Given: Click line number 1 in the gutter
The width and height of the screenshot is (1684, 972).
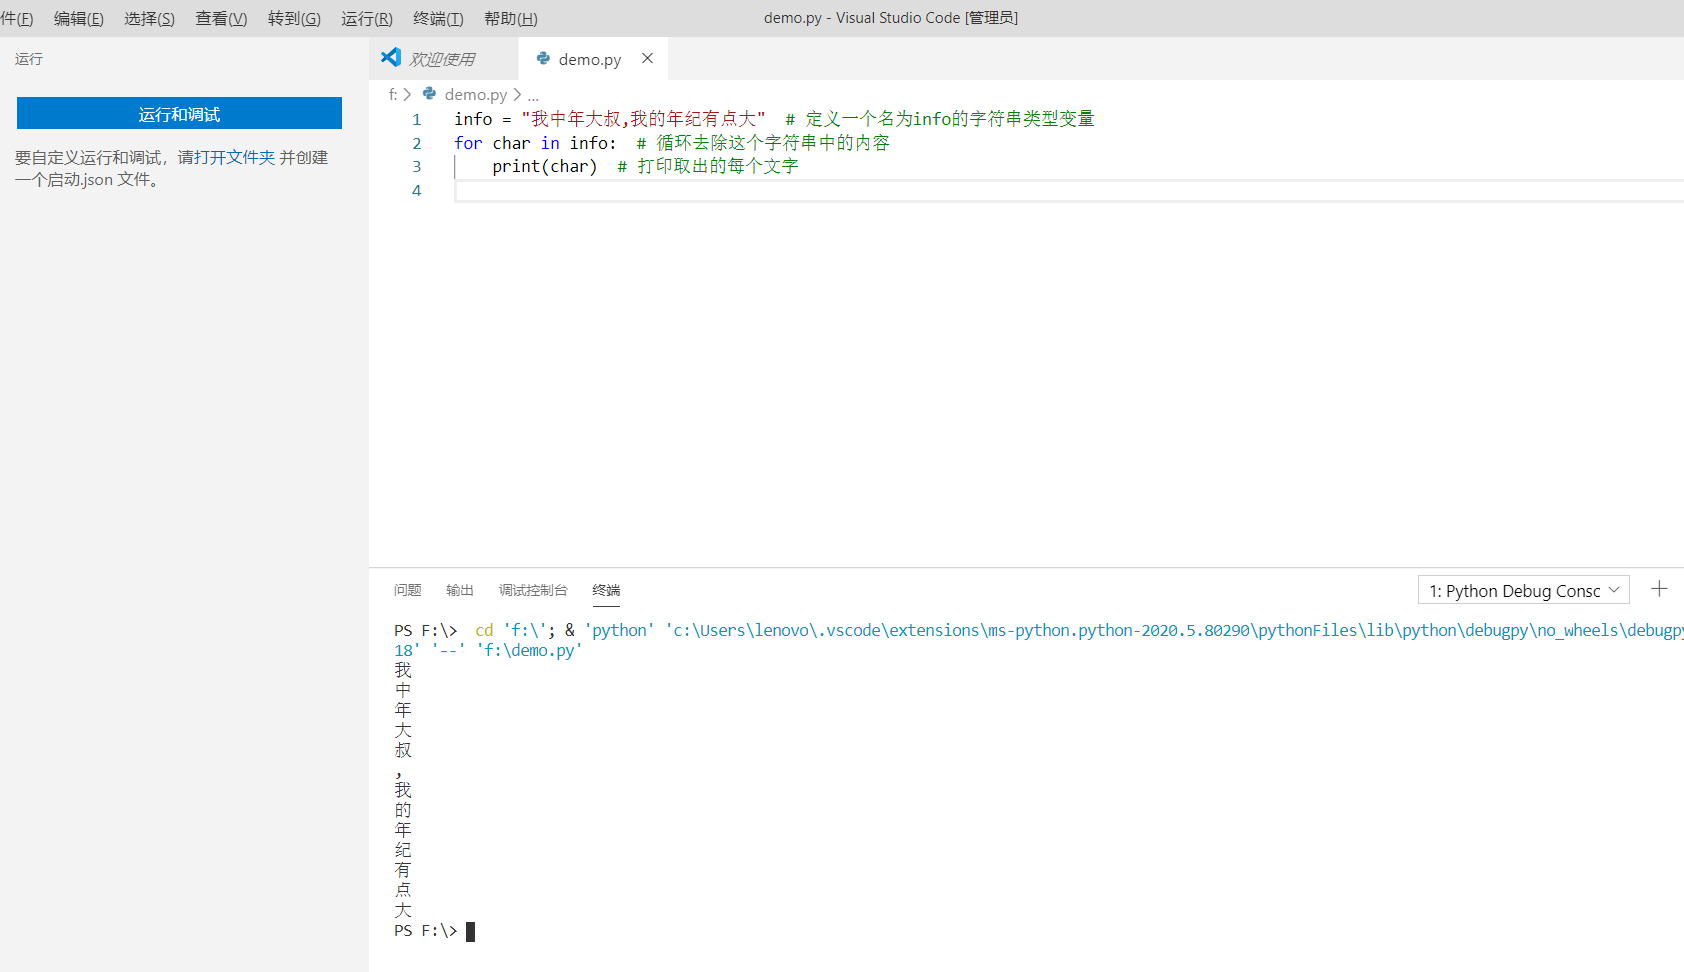Looking at the screenshot, I should [x=417, y=119].
